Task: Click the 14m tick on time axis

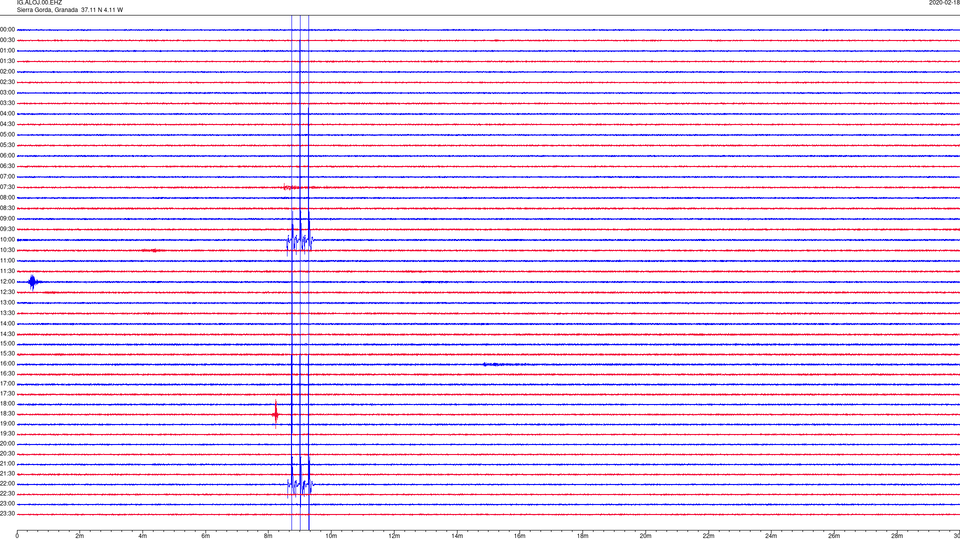Action: coord(457,536)
